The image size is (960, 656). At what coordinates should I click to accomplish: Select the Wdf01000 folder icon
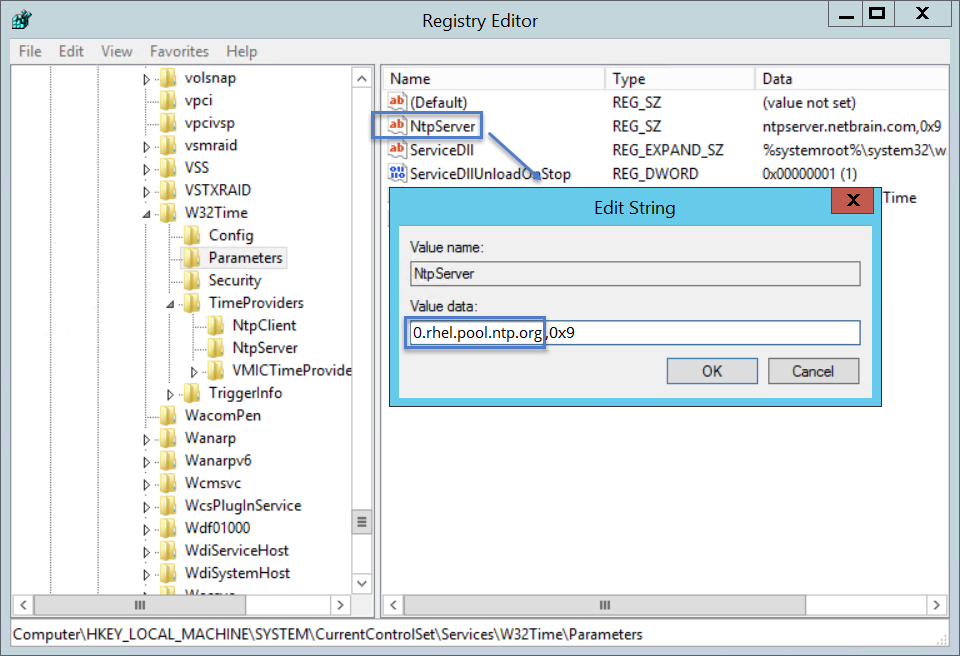click(x=168, y=528)
